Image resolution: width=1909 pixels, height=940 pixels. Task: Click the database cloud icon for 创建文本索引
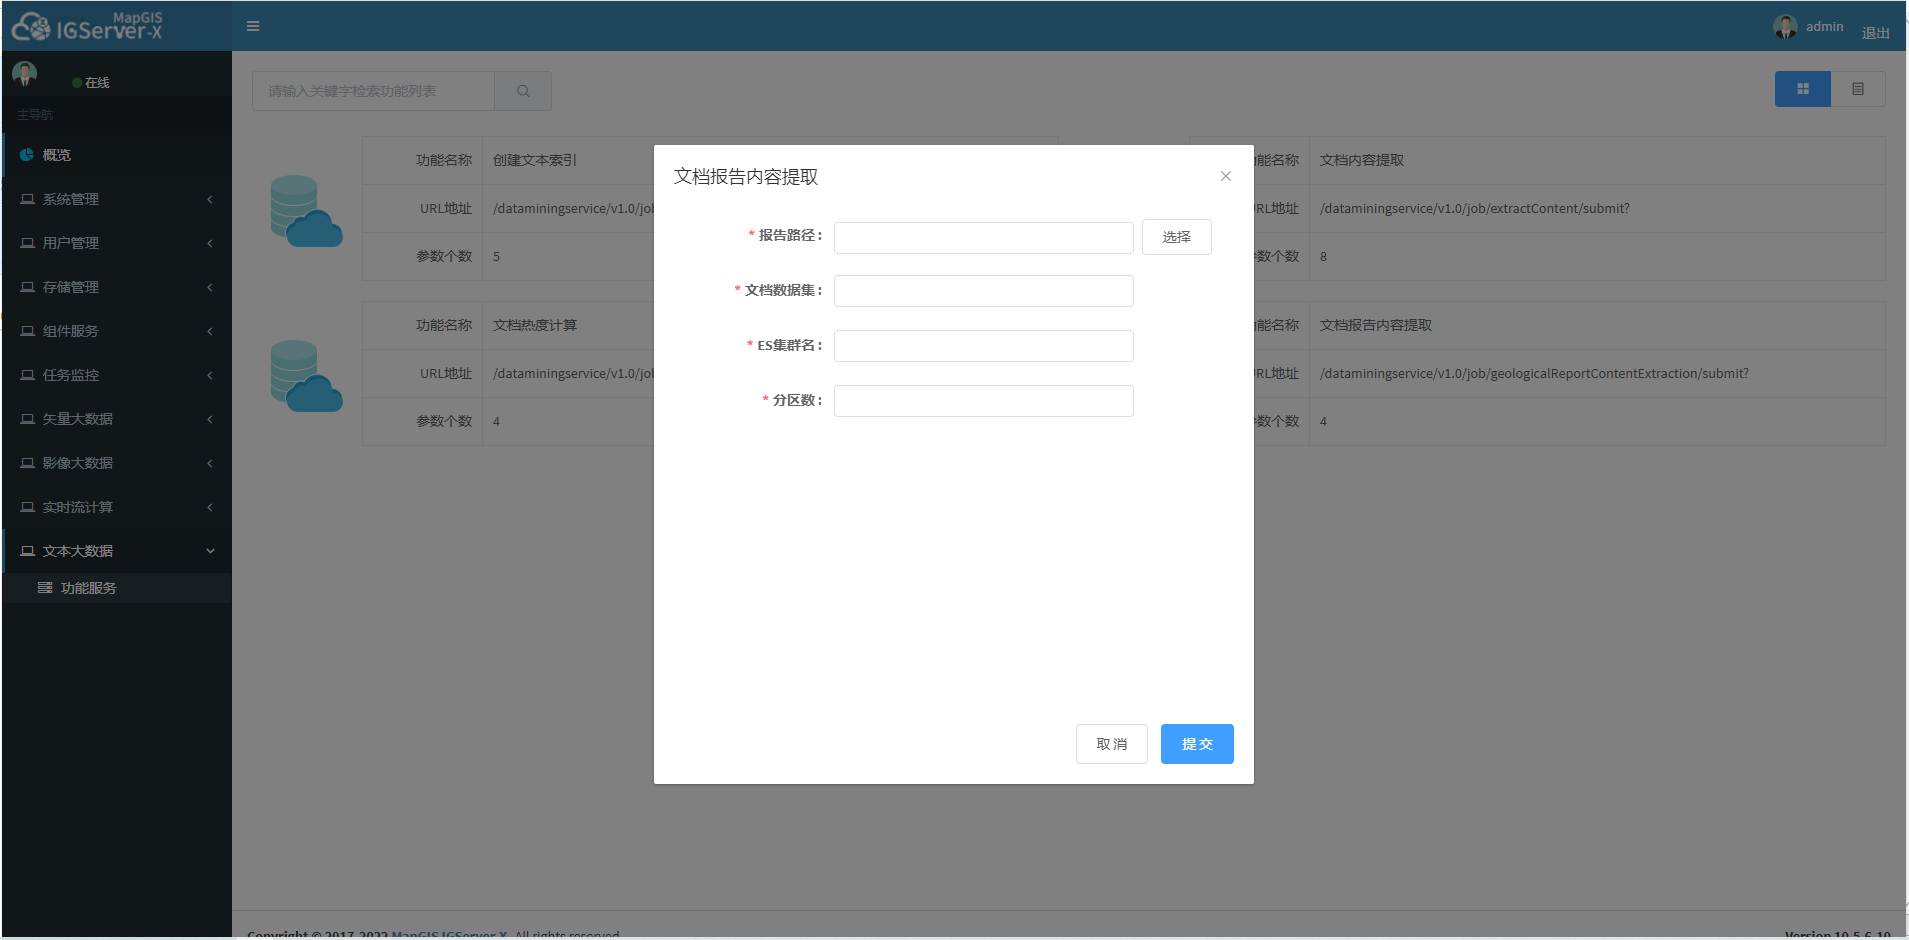(x=306, y=211)
